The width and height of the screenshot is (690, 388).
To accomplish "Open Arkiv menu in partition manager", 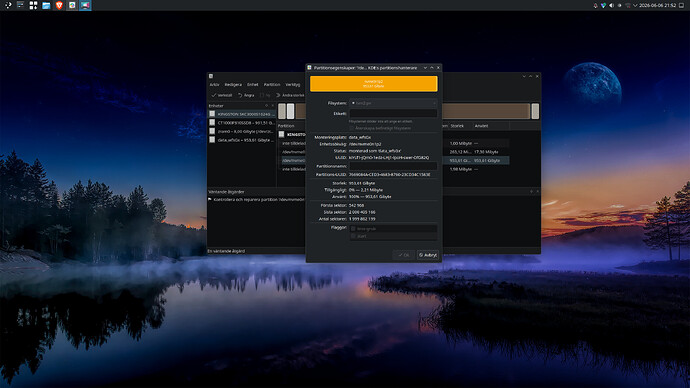I will point(214,84).
